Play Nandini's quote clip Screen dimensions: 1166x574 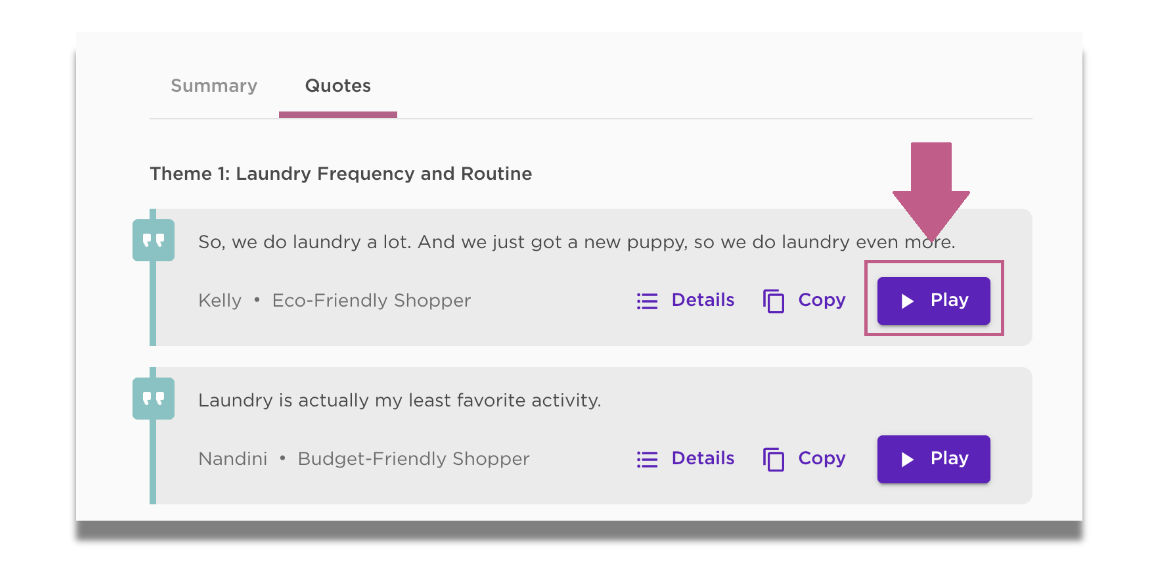tap(933, 459)
